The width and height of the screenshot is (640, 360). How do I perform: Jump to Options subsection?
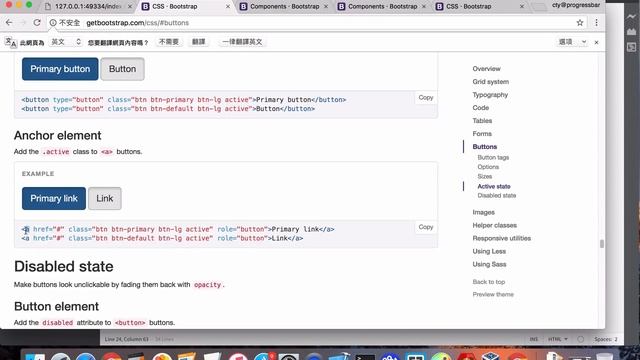(x=488, y=167)
